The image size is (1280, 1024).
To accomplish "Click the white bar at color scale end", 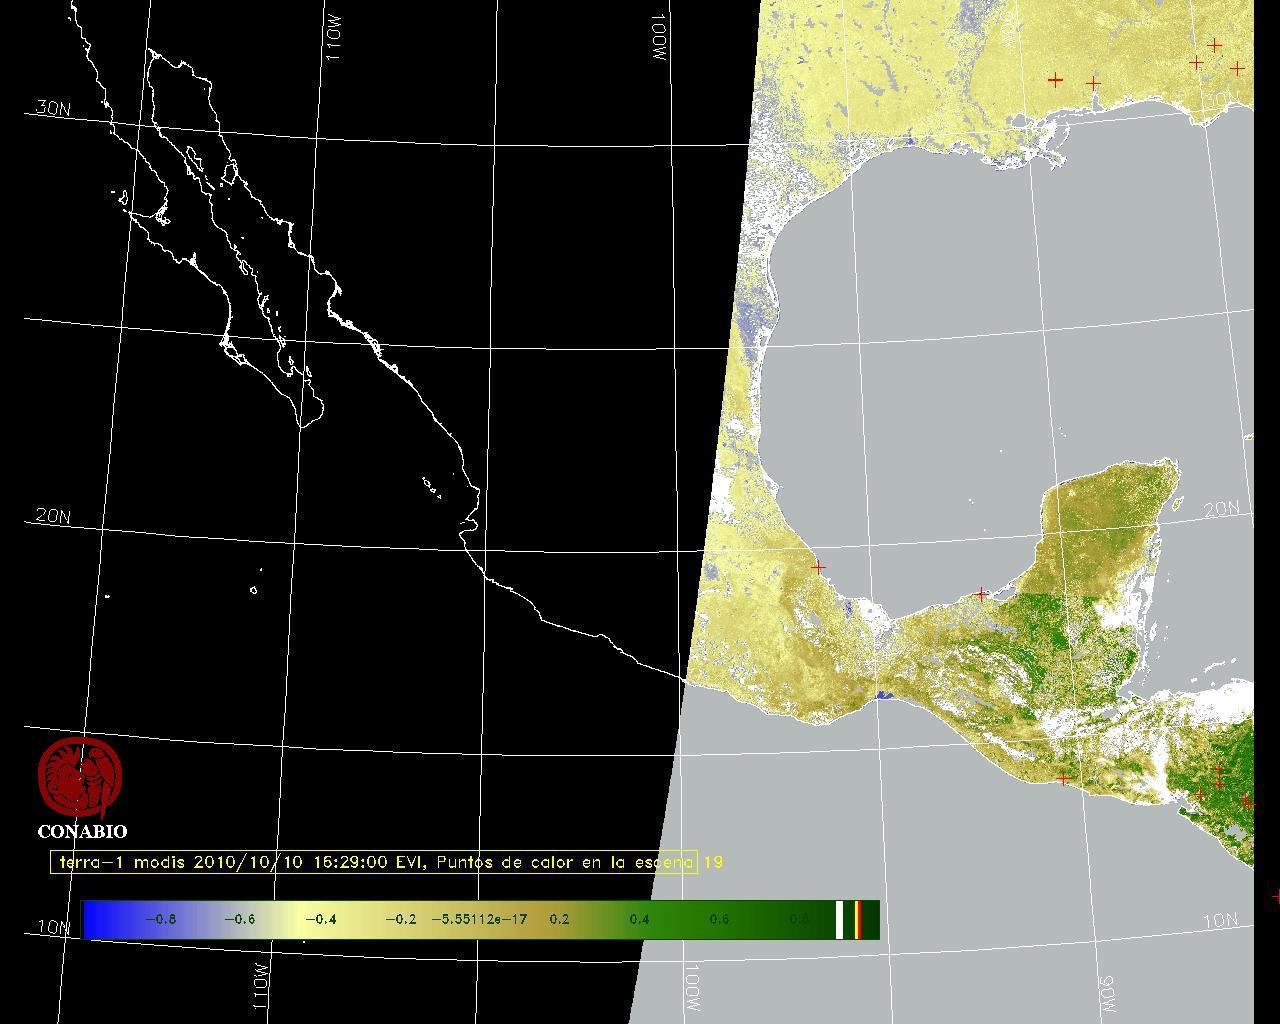I will [x=840, y=919].
